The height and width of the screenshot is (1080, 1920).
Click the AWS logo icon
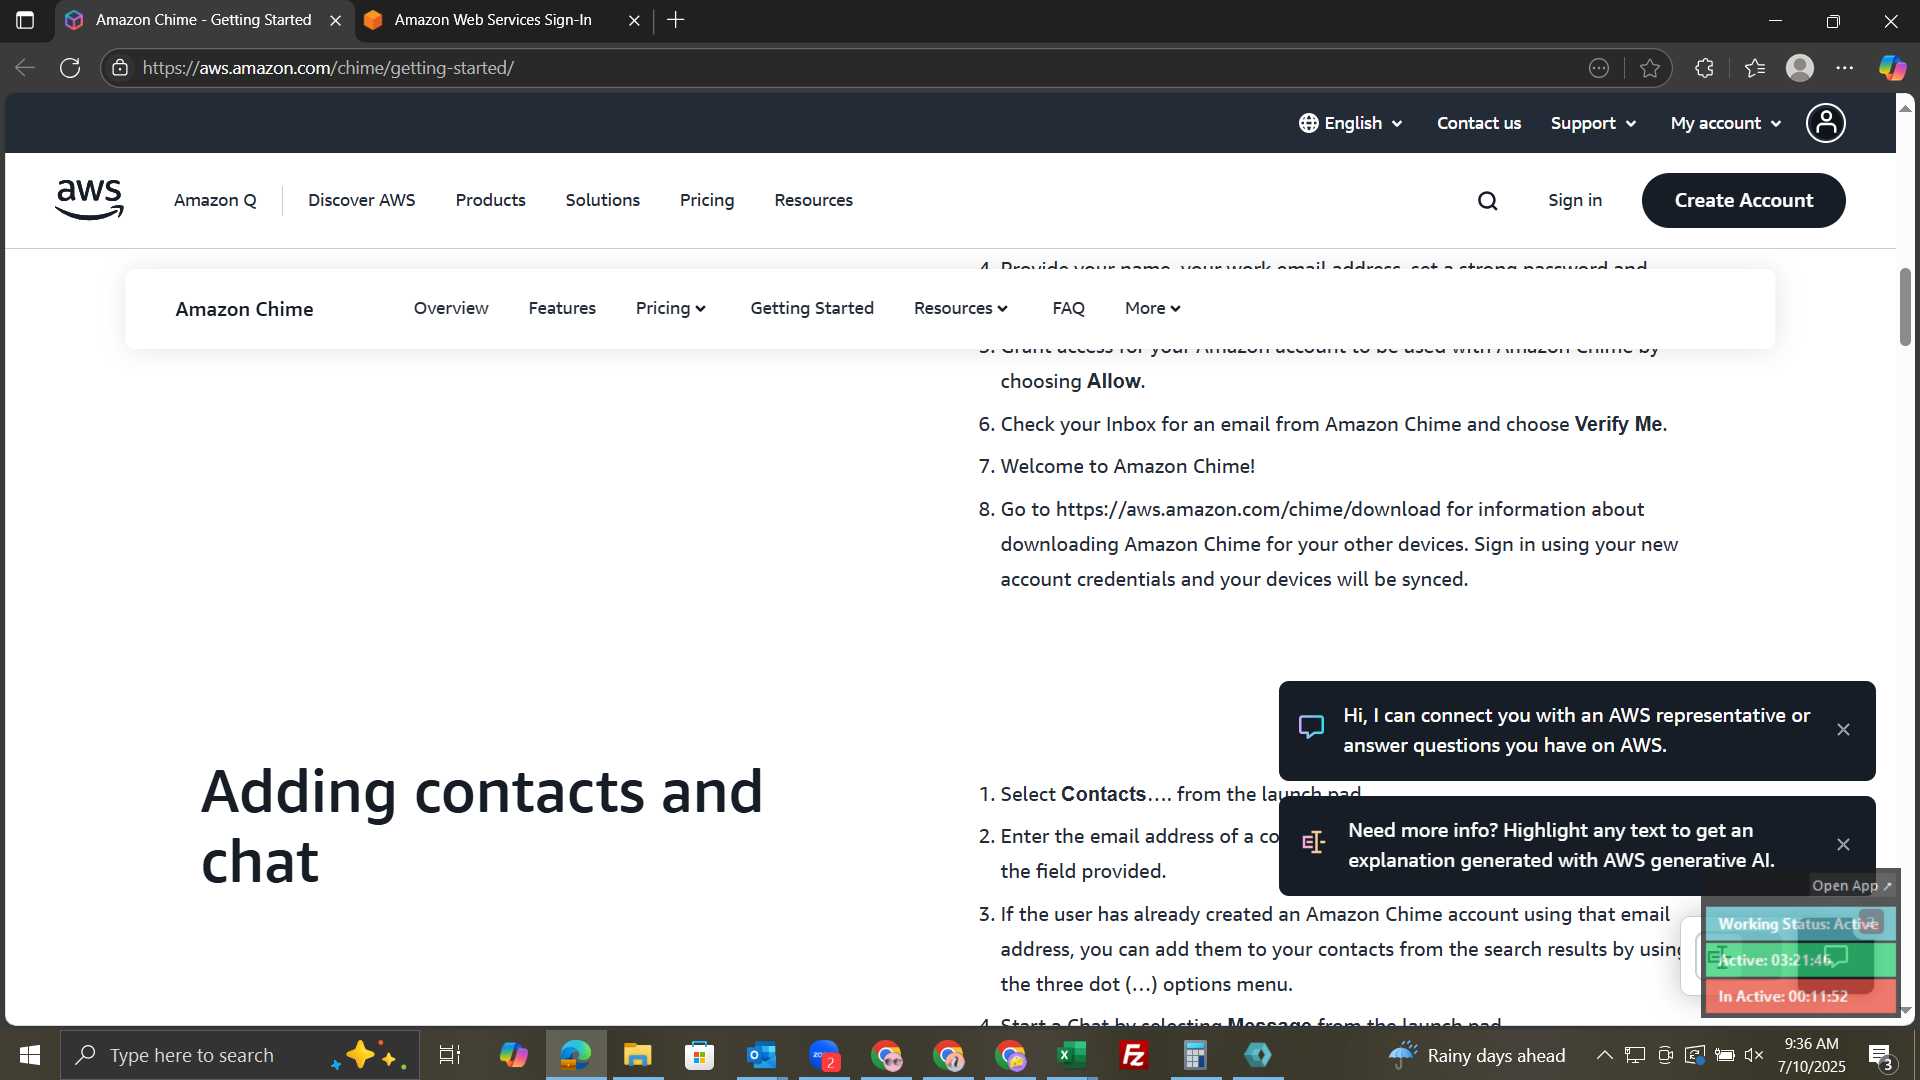tap(89, 200)
